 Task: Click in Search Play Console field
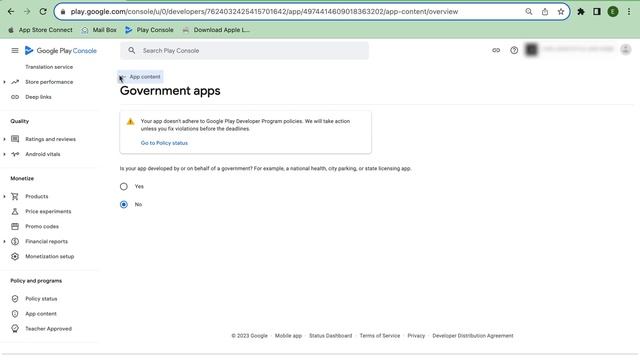click(x=244, y=51)
